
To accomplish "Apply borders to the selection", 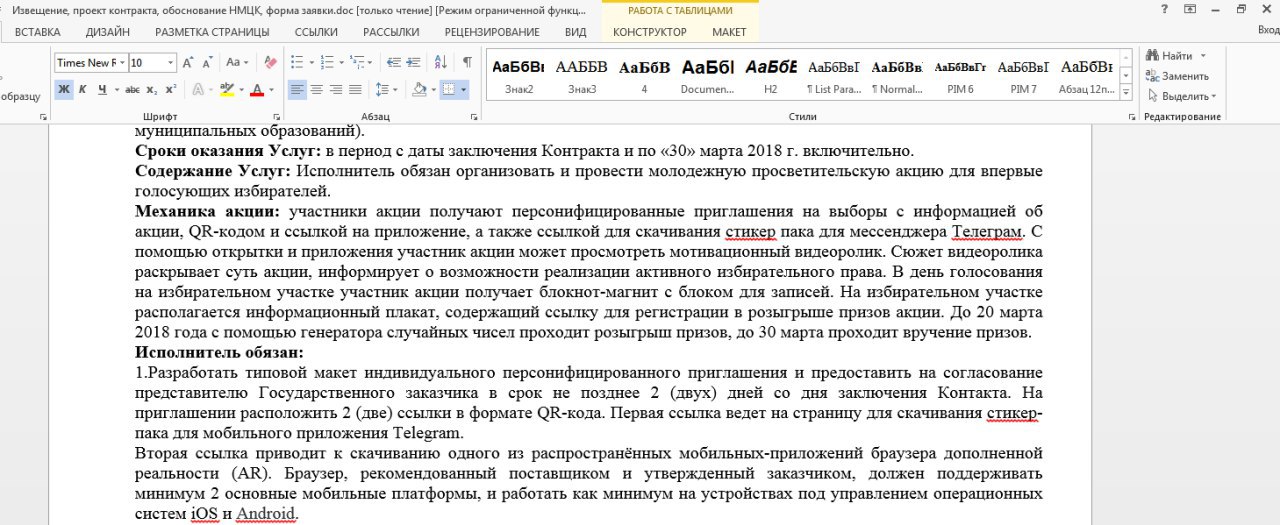I will (x=448, y=90).
